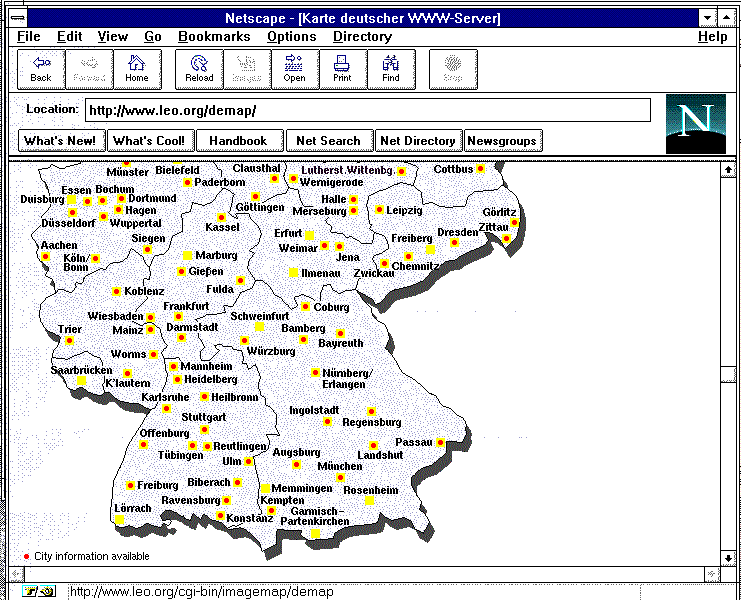Click the Lörrach yellow square
Screen dimensions: 741x600
coord(120,520)
